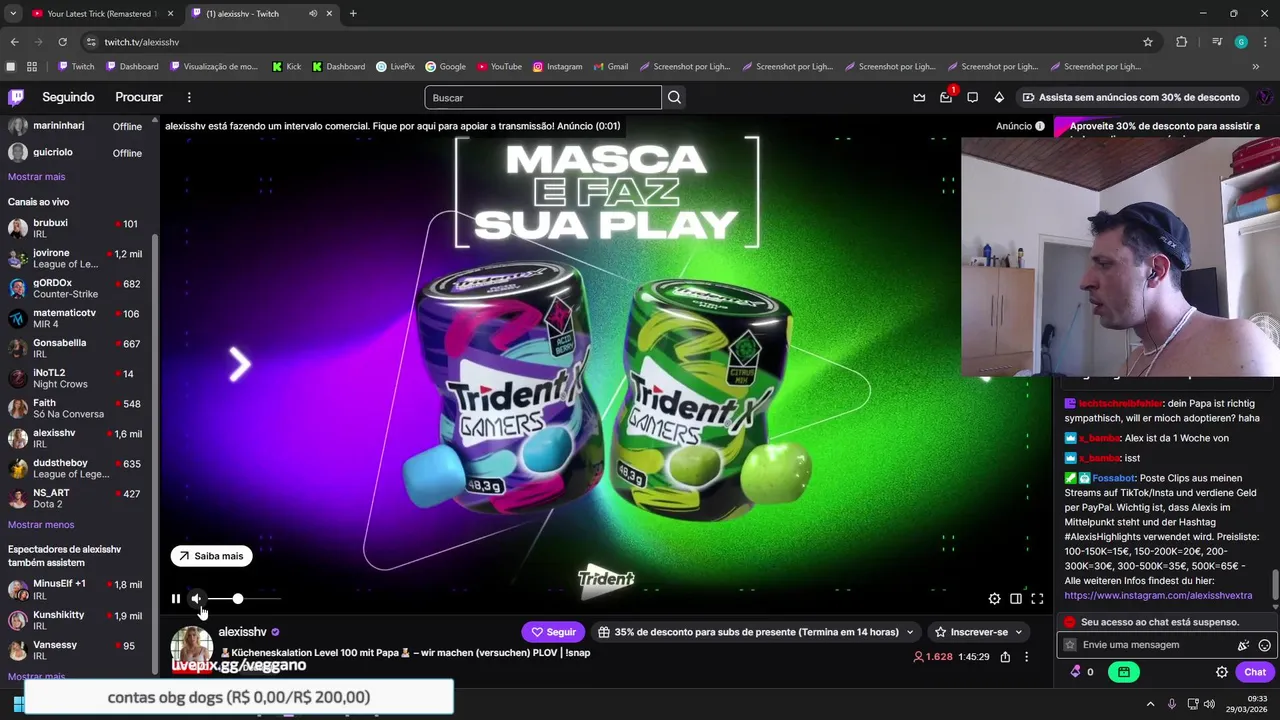Open the alexisshv channel name link
The image size is (1280, 720).
[242, 632]
